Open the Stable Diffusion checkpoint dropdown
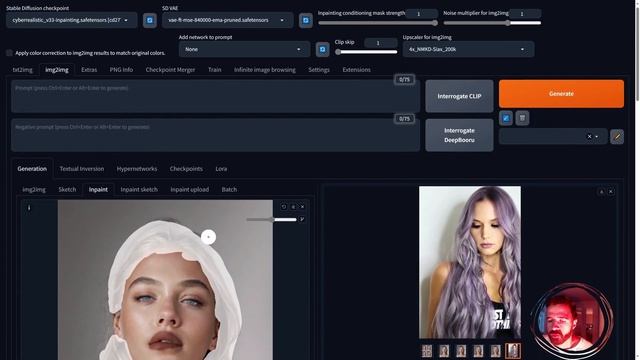The height and width of the screenshot is (360, 640). point(71,20)
